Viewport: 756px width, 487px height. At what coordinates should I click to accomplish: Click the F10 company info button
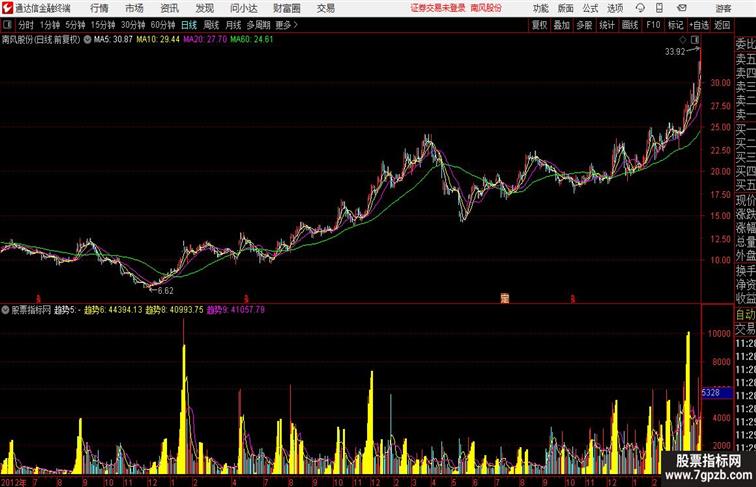coord(653,25)
